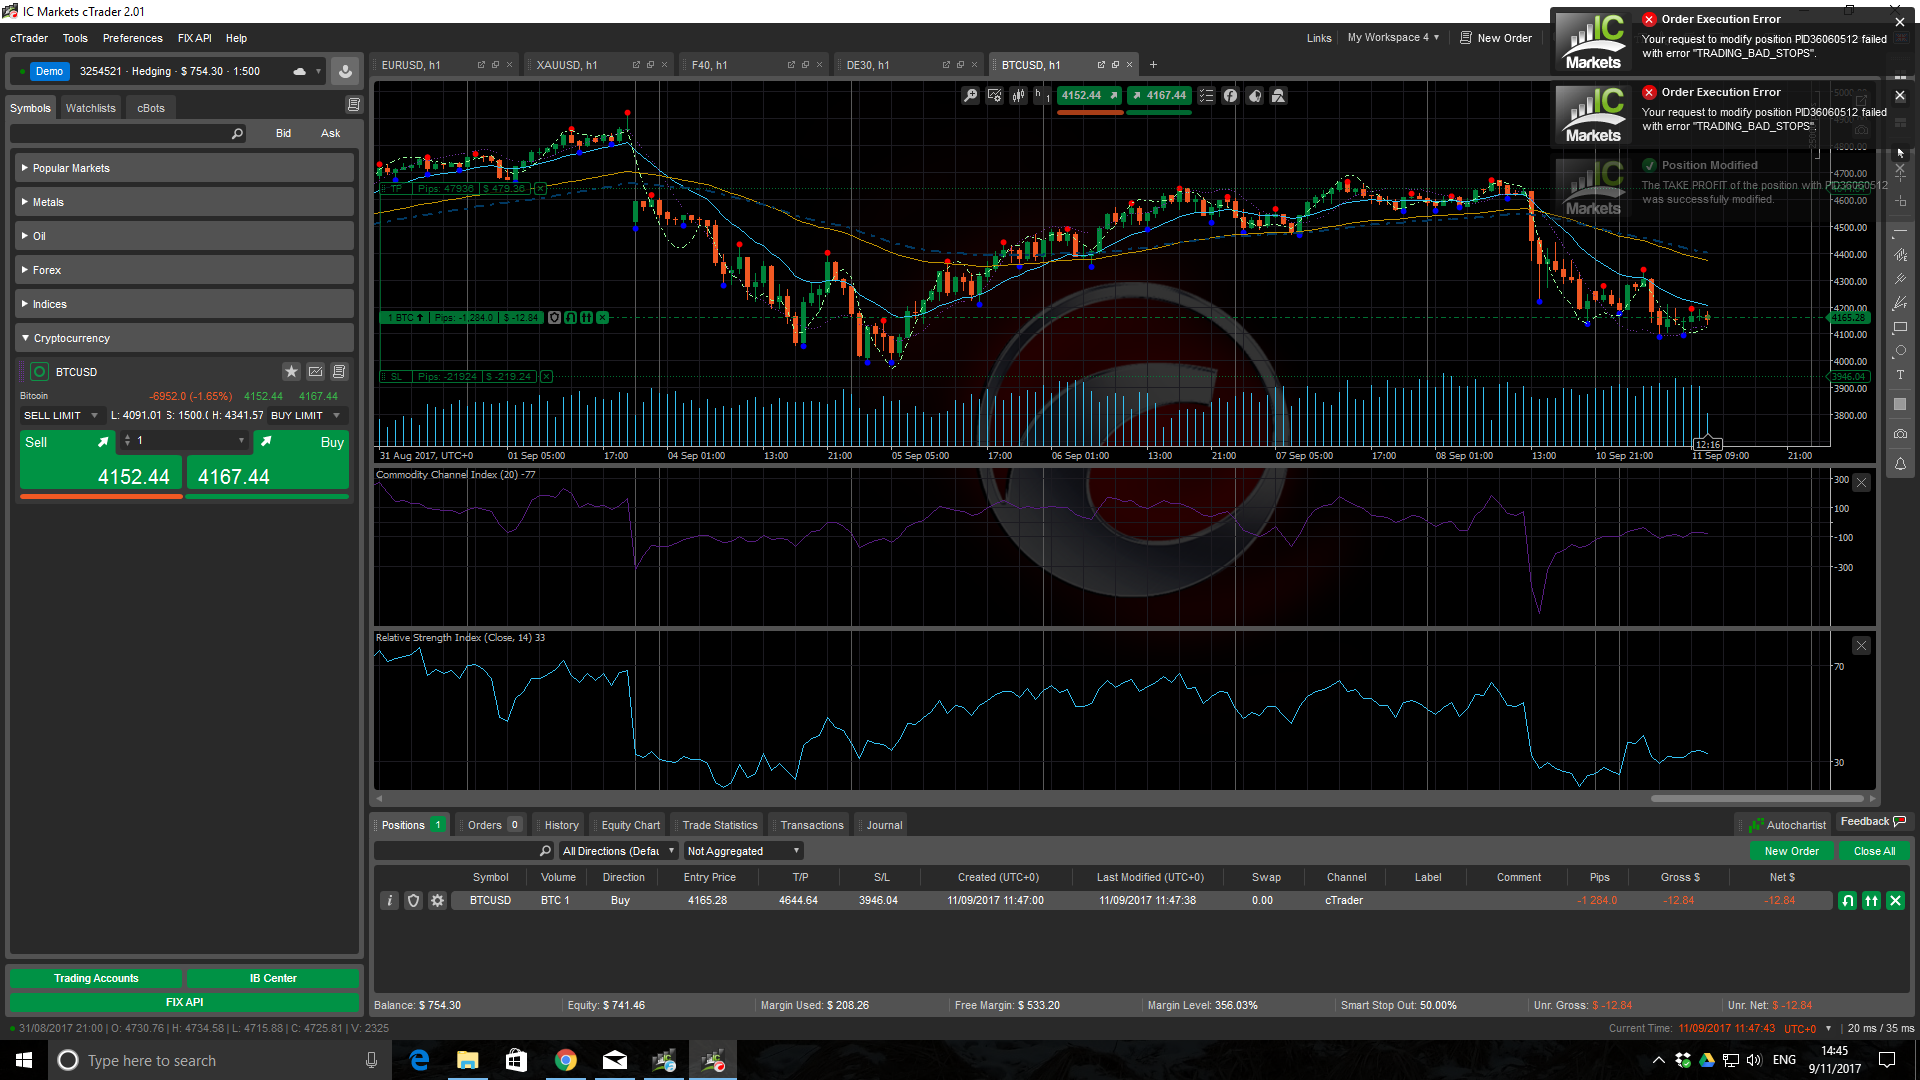
Task: Expand the Popular Markets group
Action: point(185,168)
